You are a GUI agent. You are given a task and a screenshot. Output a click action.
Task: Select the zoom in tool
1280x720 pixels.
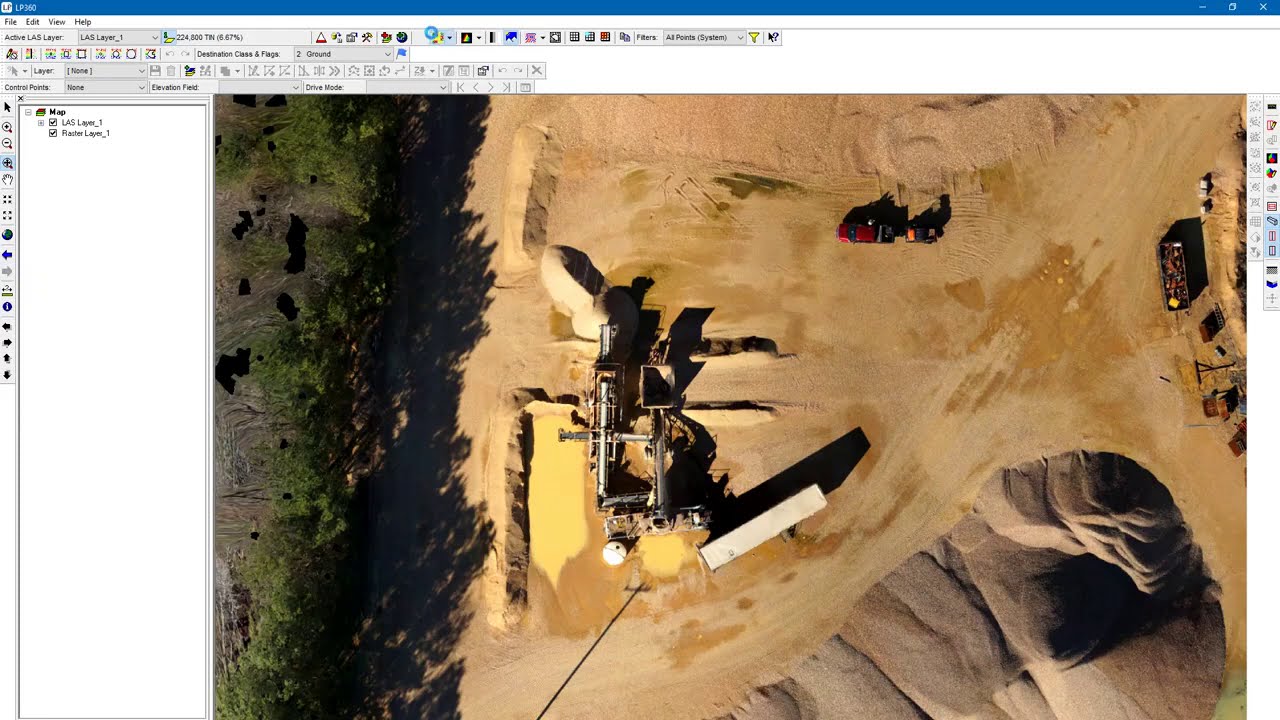click(x=7, y=127)
